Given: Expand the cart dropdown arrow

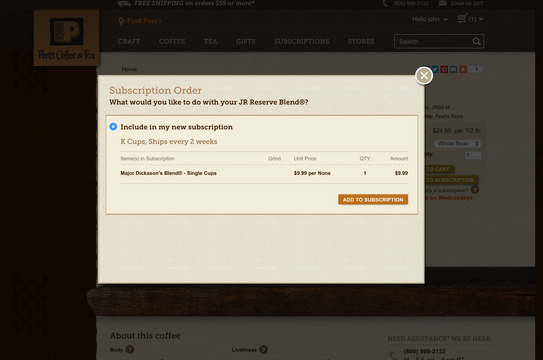Looking at the screenshot, I should coord(481,19).
